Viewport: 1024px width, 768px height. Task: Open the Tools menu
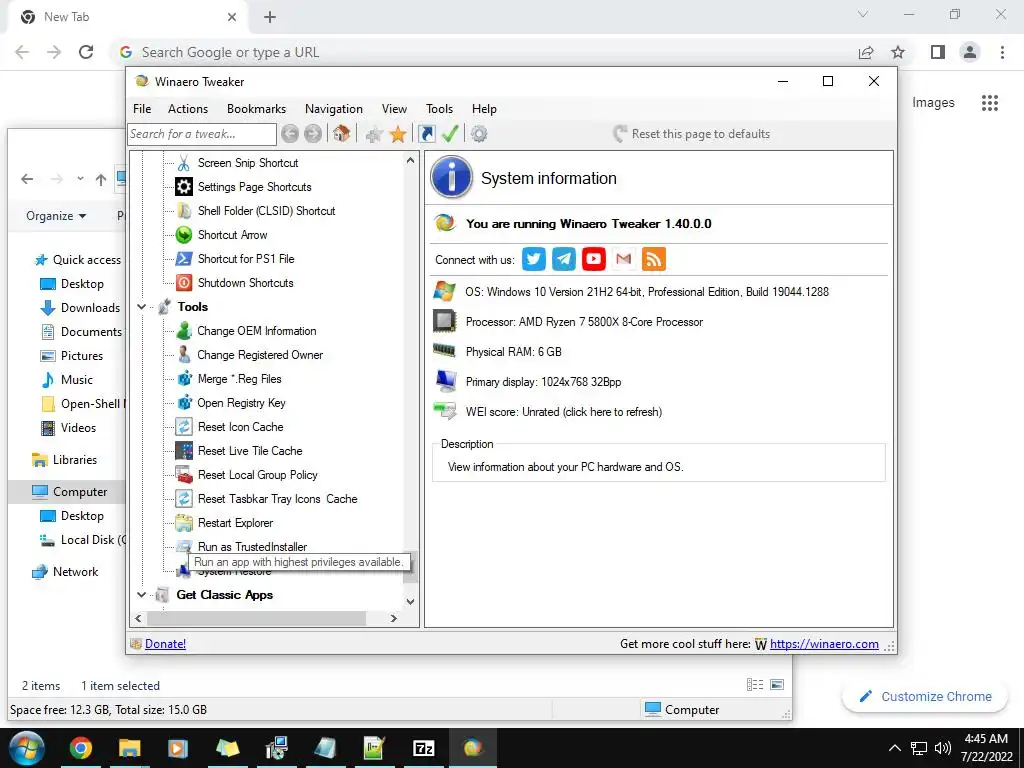[x=439, y=109]
